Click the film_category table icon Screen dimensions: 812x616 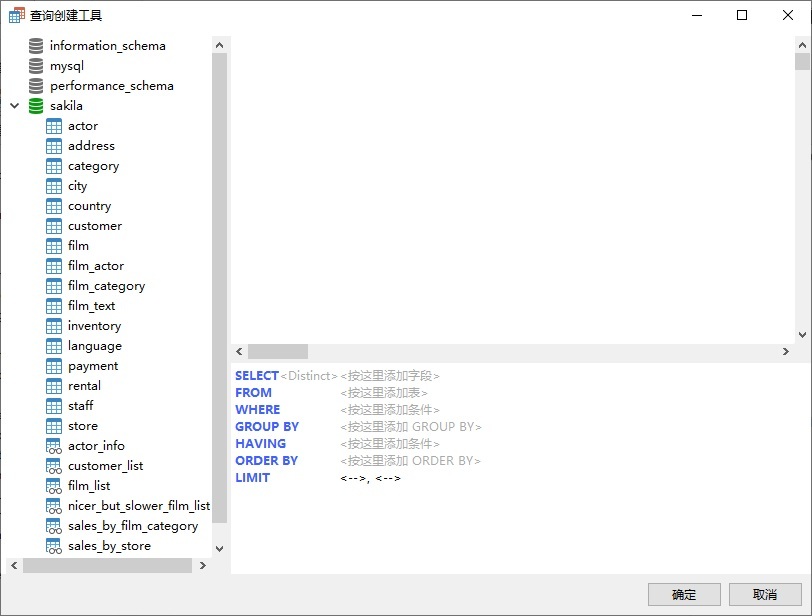coord(54,286)
